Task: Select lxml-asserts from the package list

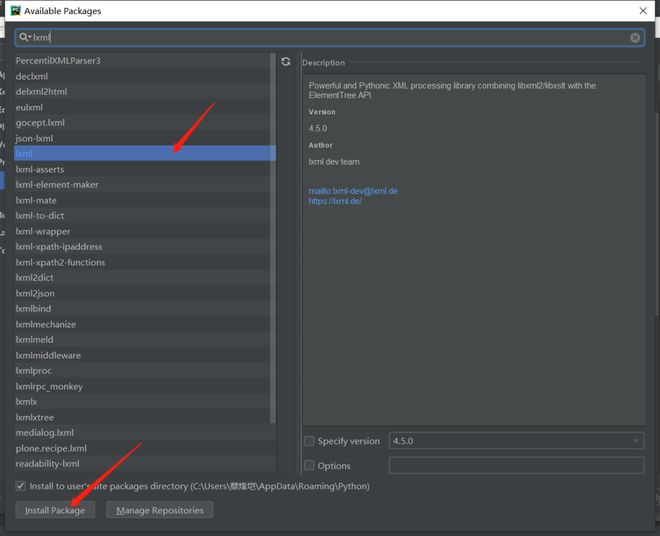Action: coord(40,169)
